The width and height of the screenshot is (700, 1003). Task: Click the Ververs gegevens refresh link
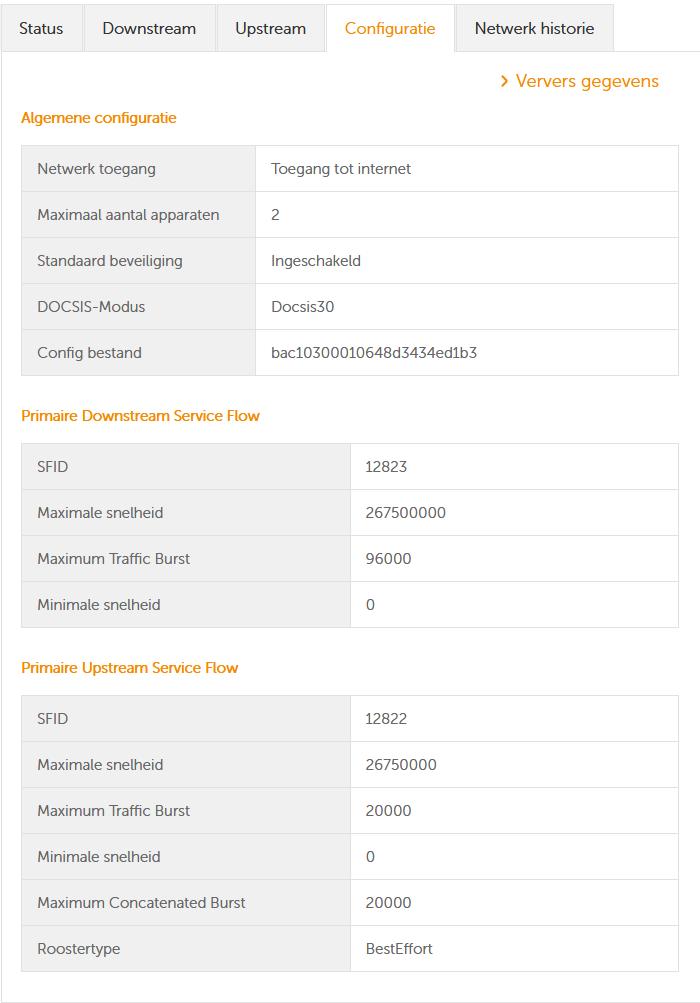point(587,81)
